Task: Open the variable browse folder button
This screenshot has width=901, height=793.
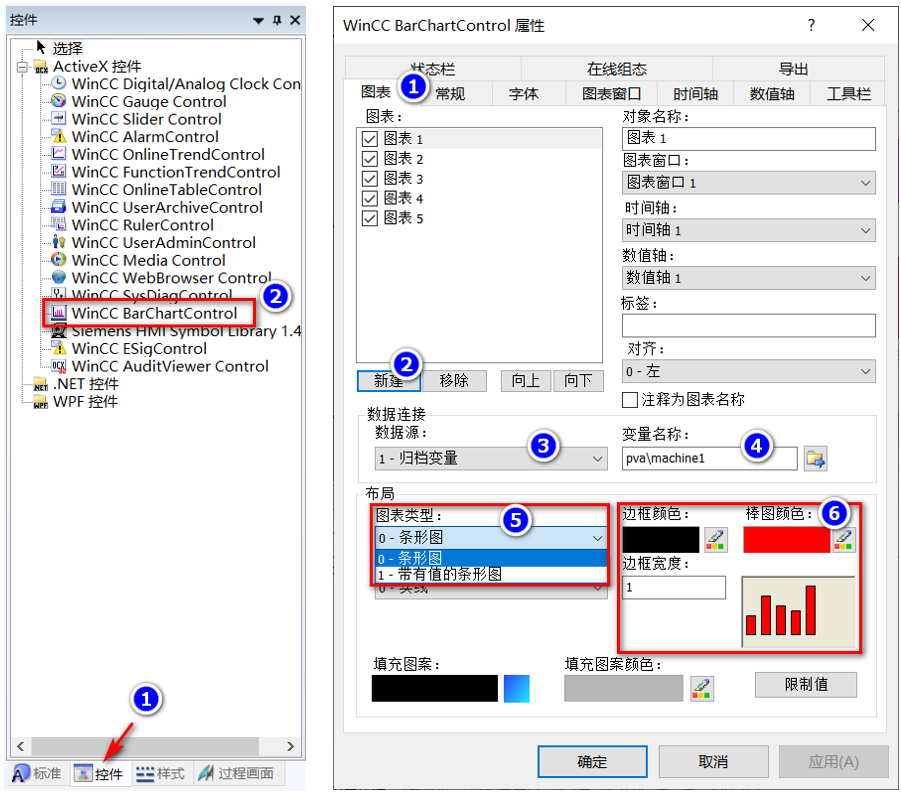Action: (815, 459)
